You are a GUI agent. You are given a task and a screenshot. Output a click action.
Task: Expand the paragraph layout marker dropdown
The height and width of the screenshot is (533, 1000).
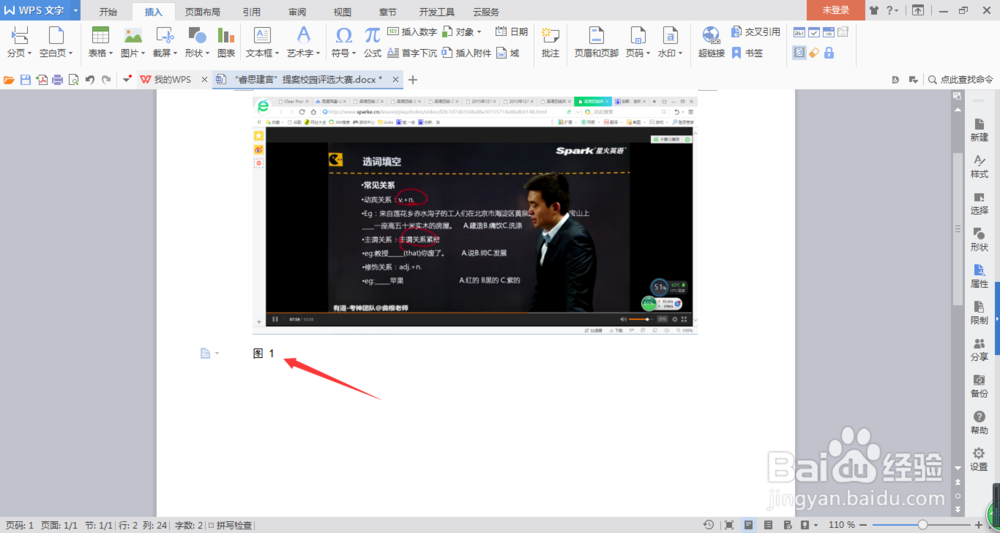click(x=217, y=353)
